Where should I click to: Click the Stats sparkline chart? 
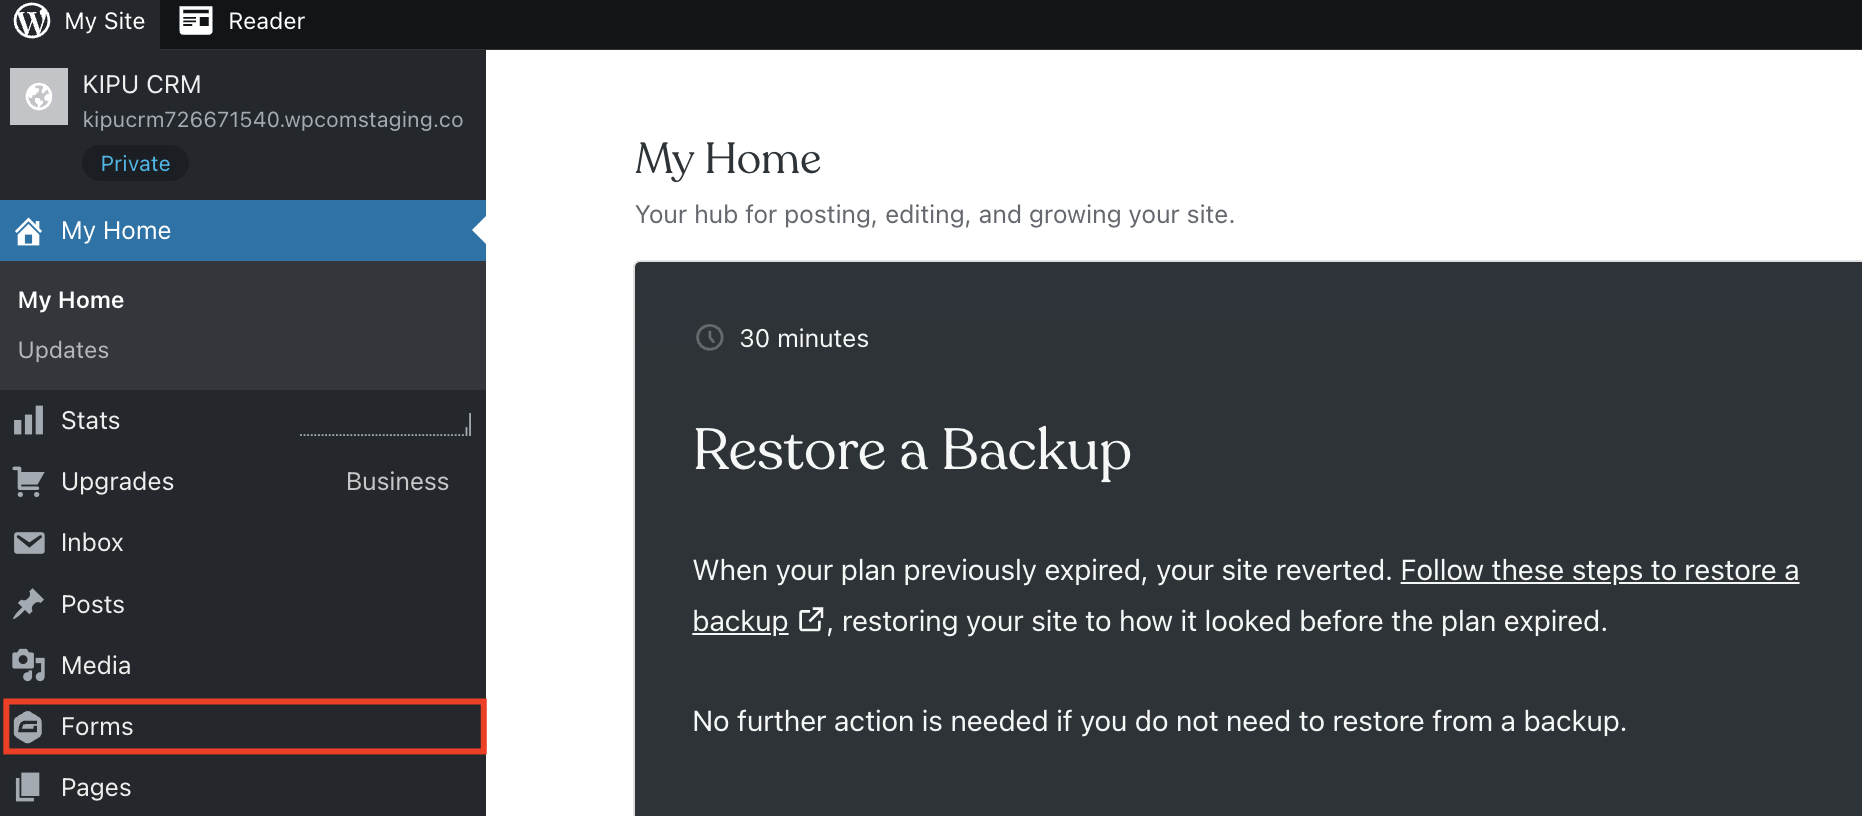(x=385, y=426)
